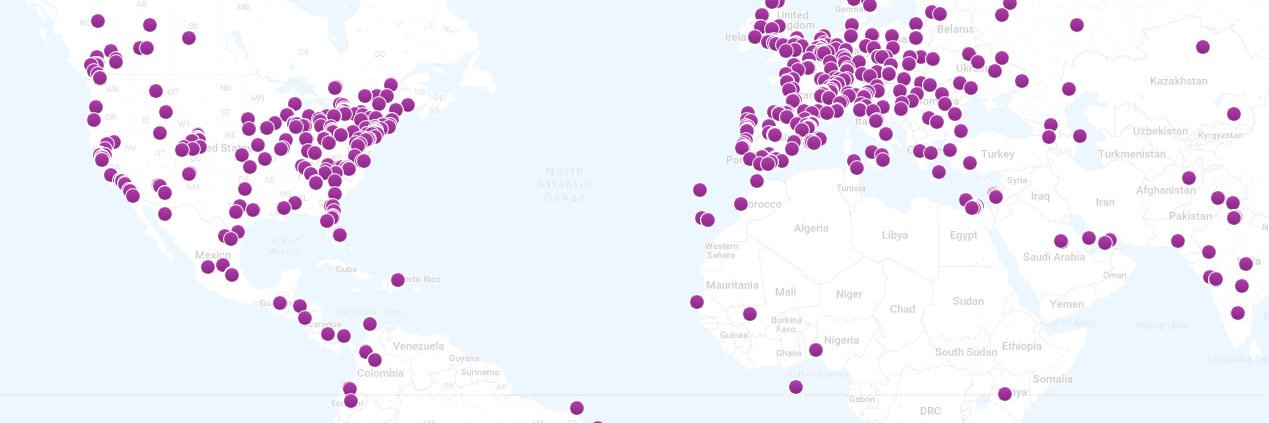Select the Ethiopia country label
Screen dimensions: 1269x423
point(1021,346)
